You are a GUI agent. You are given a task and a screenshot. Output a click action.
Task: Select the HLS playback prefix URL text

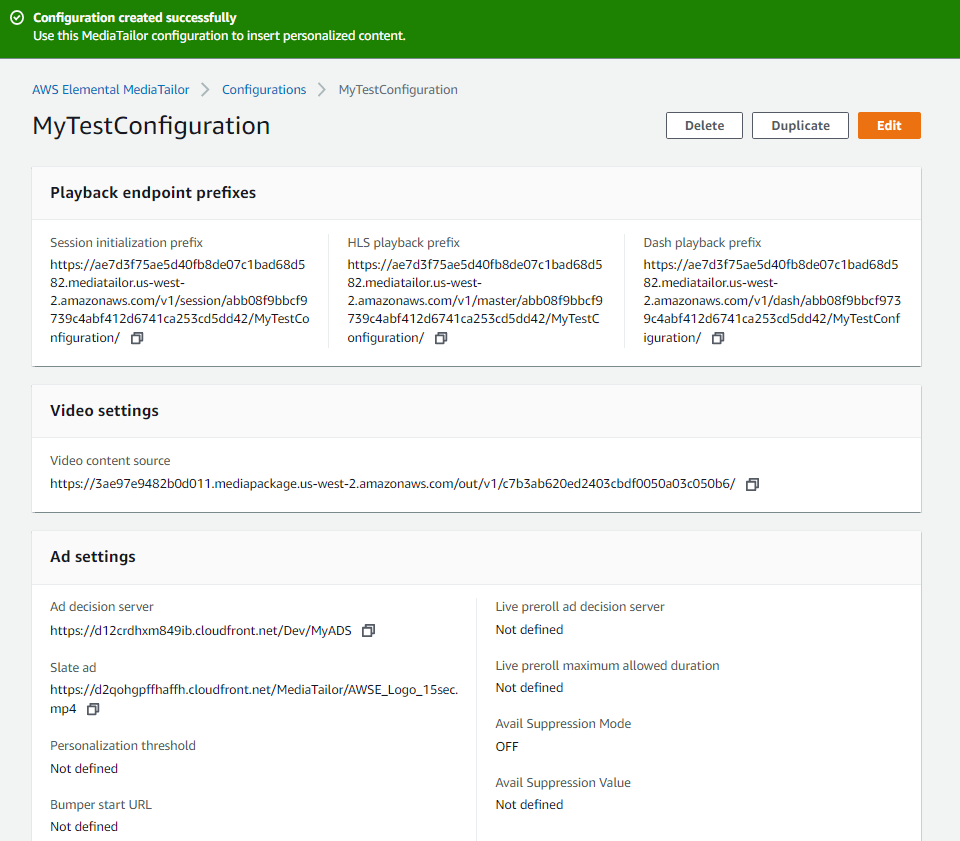point(475,301)
